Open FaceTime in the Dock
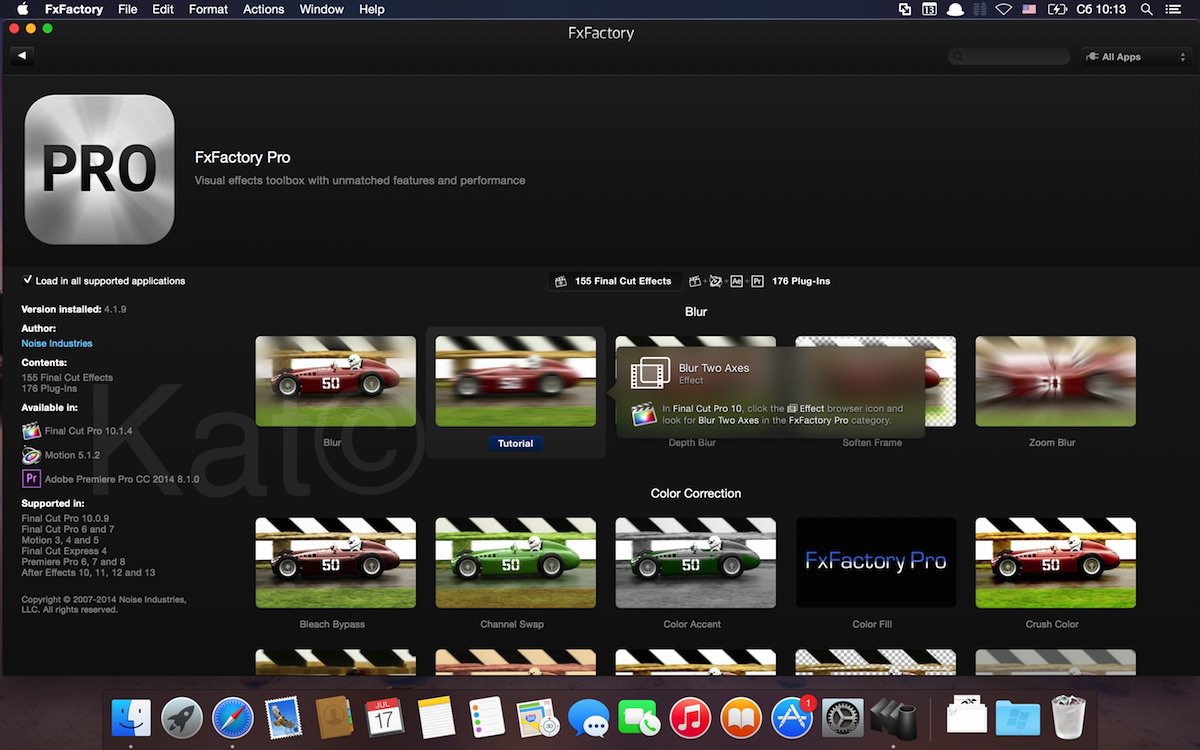This screenshot has height=750, width=1200. tap(639, 718)
